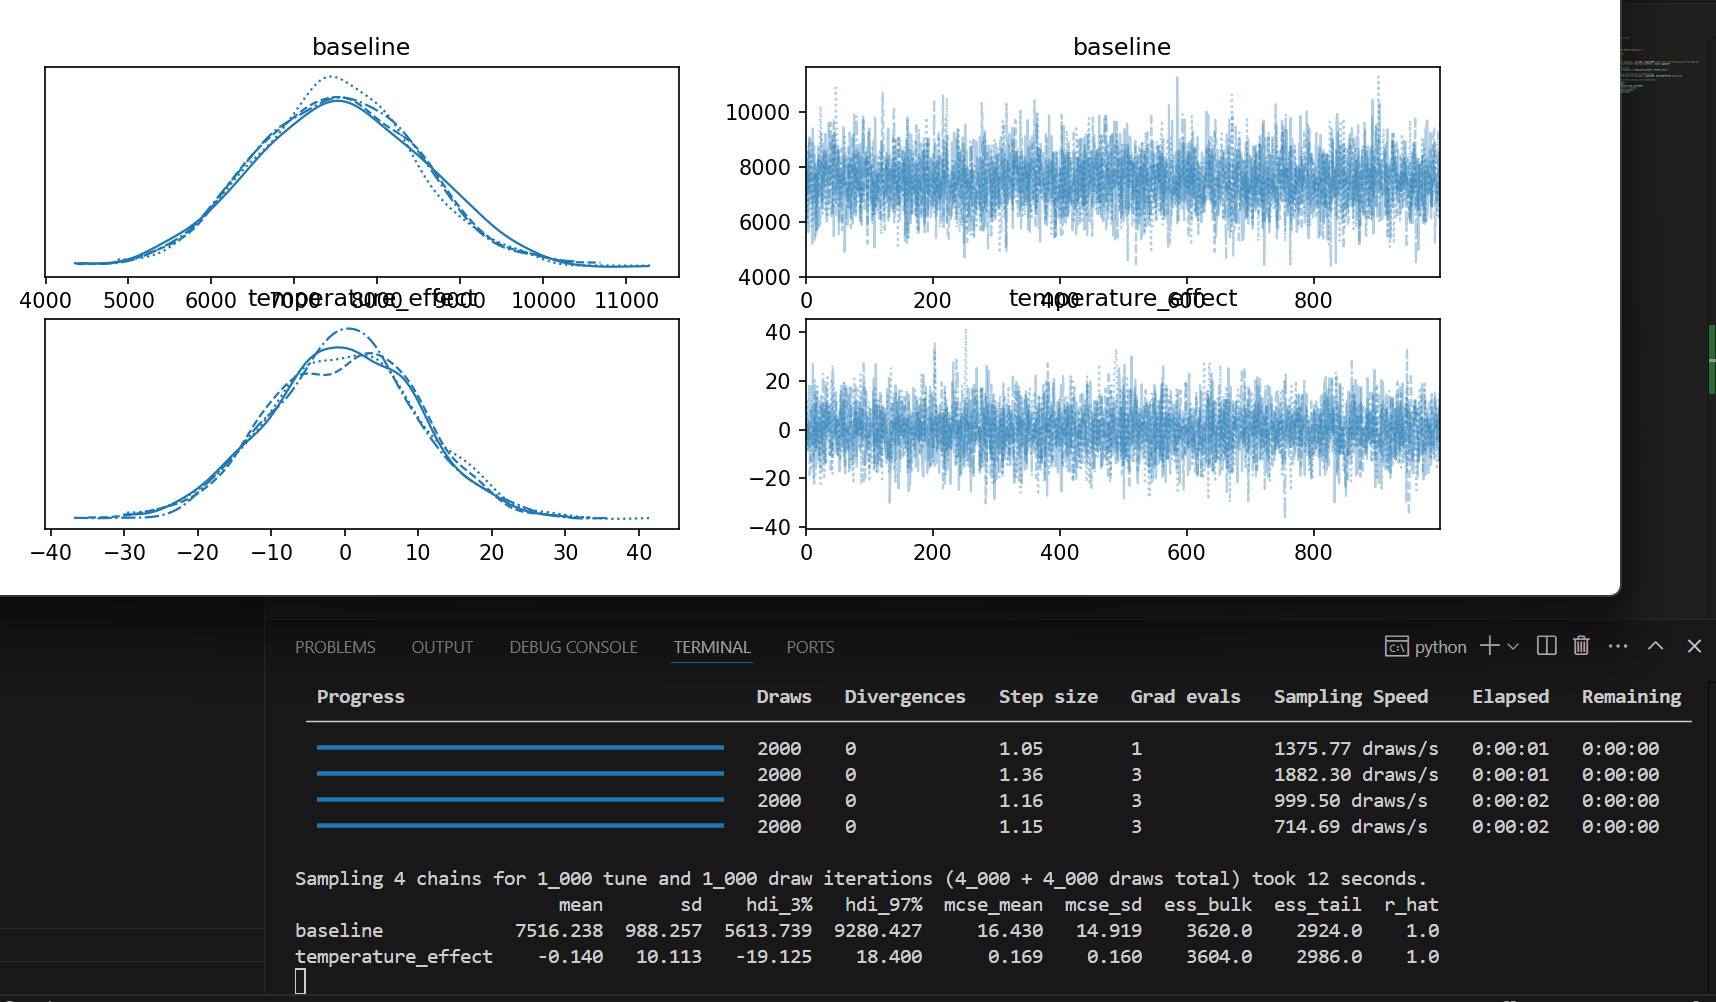Screen dimensions: 1716x1002
Task: Open the new terminal launch profile dropdown
Action: 1513,647
